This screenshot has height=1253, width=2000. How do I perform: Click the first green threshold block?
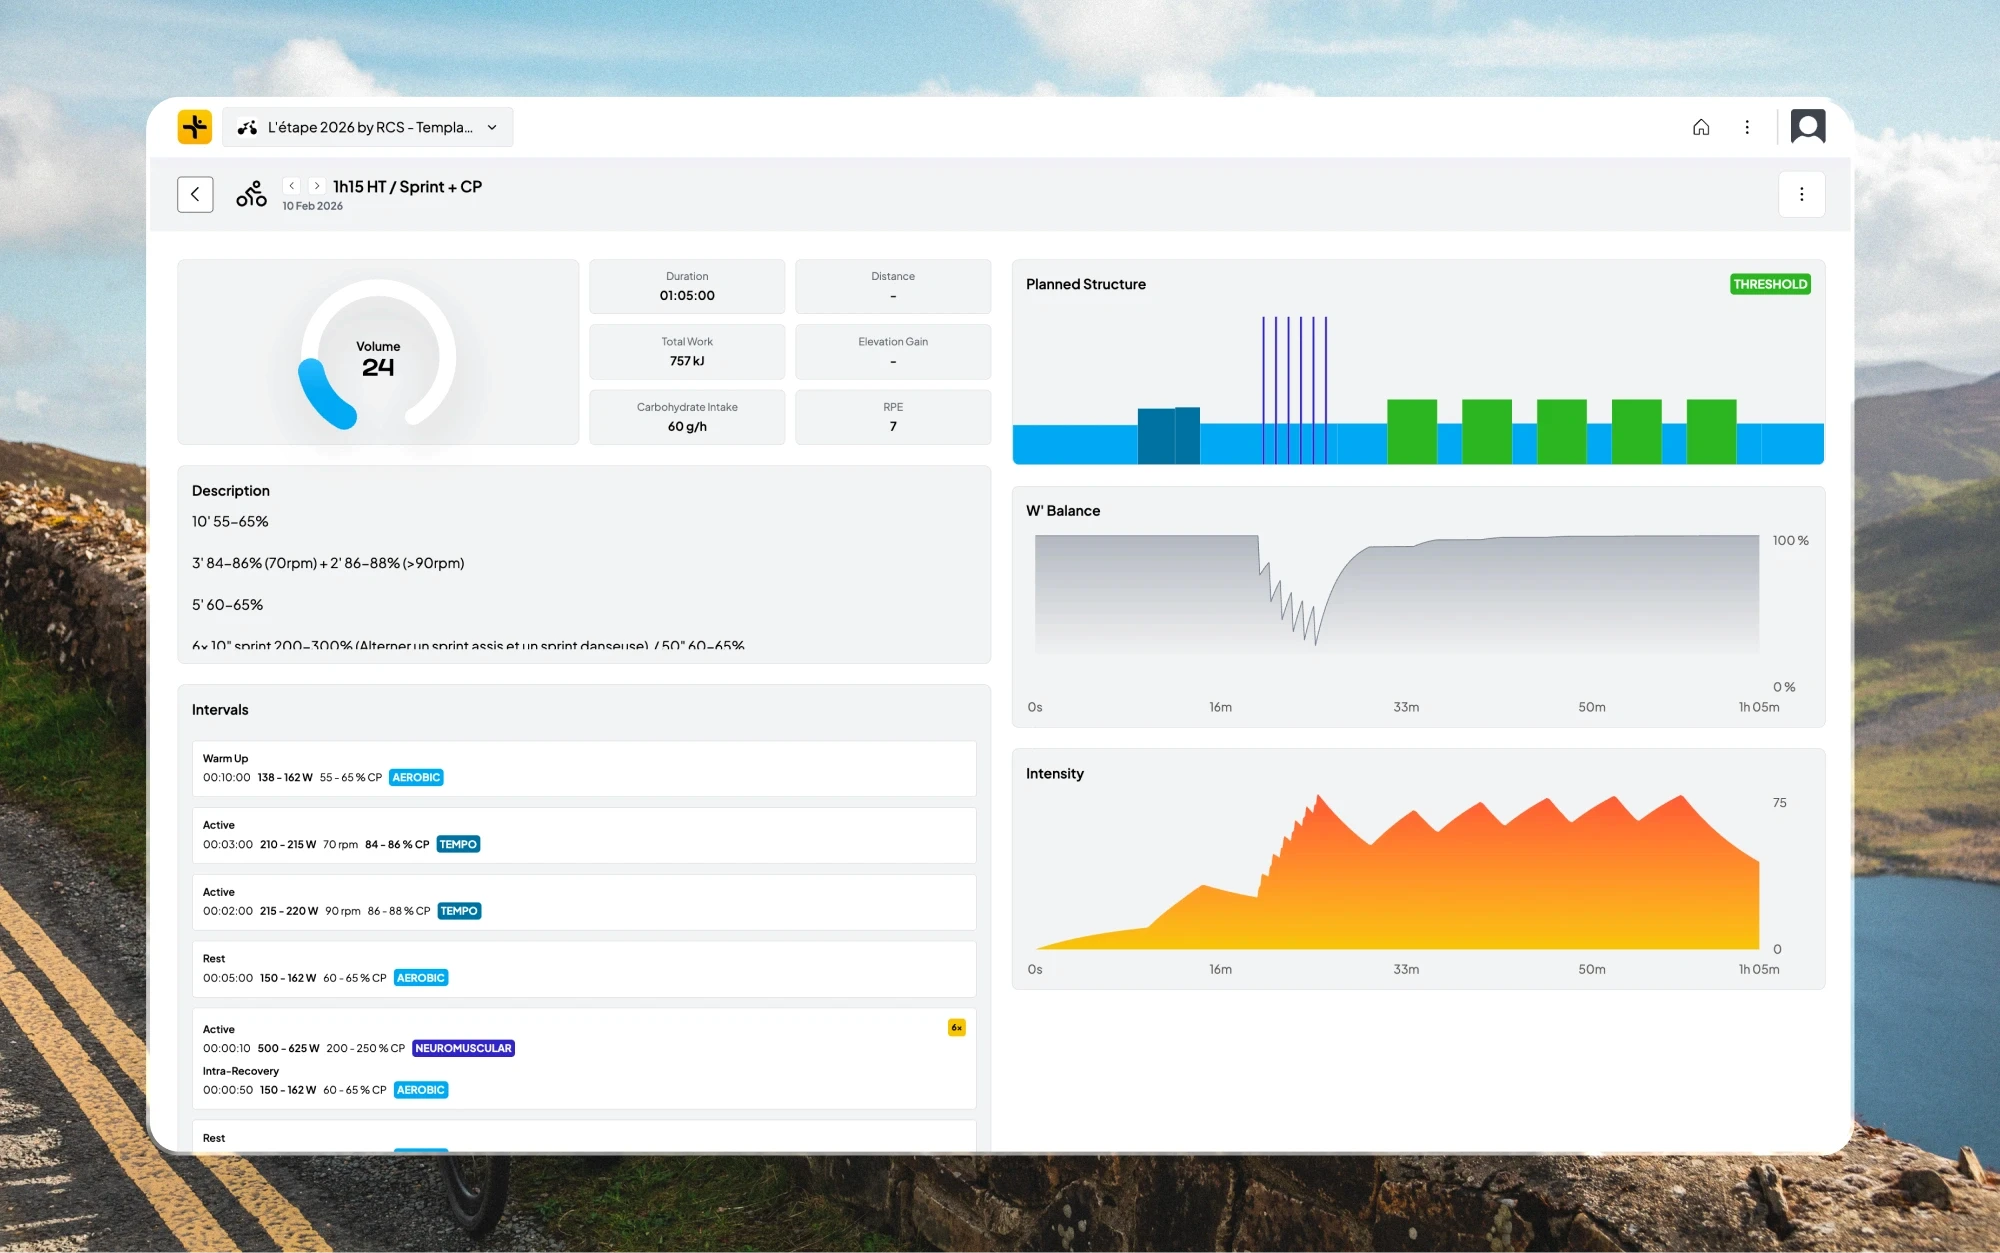pos(1411,431)
